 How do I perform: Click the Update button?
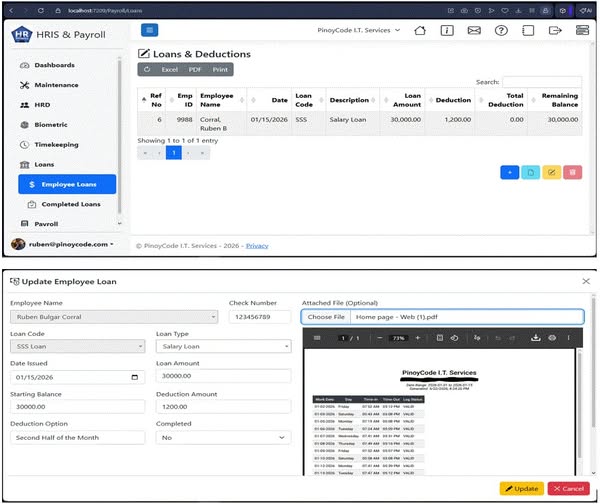pyautogui.click(x=522, y=489)
